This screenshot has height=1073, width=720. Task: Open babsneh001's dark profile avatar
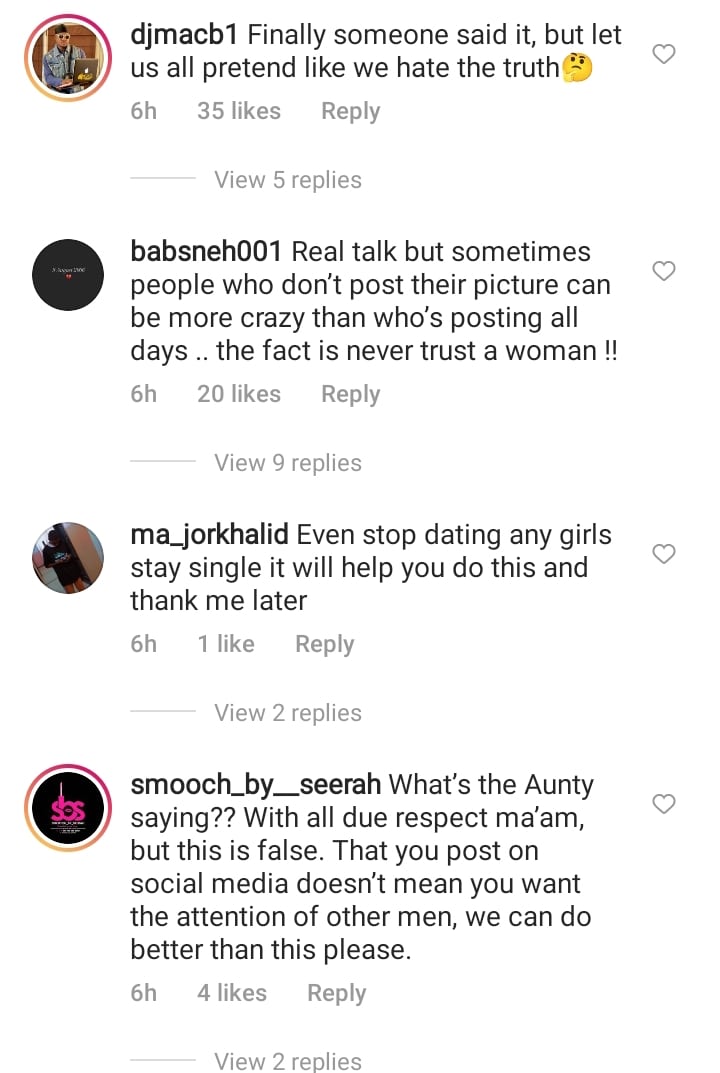[68, 276]
